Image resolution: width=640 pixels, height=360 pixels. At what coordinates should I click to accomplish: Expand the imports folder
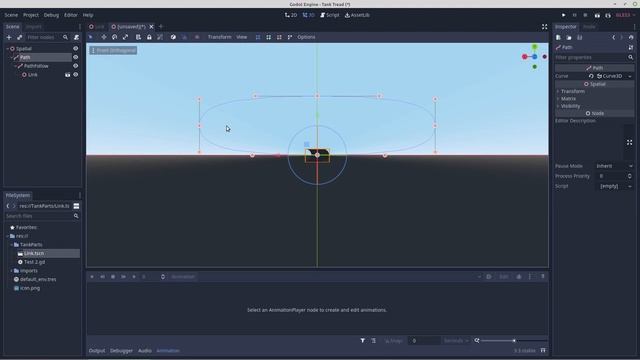[x=11, y=271]
